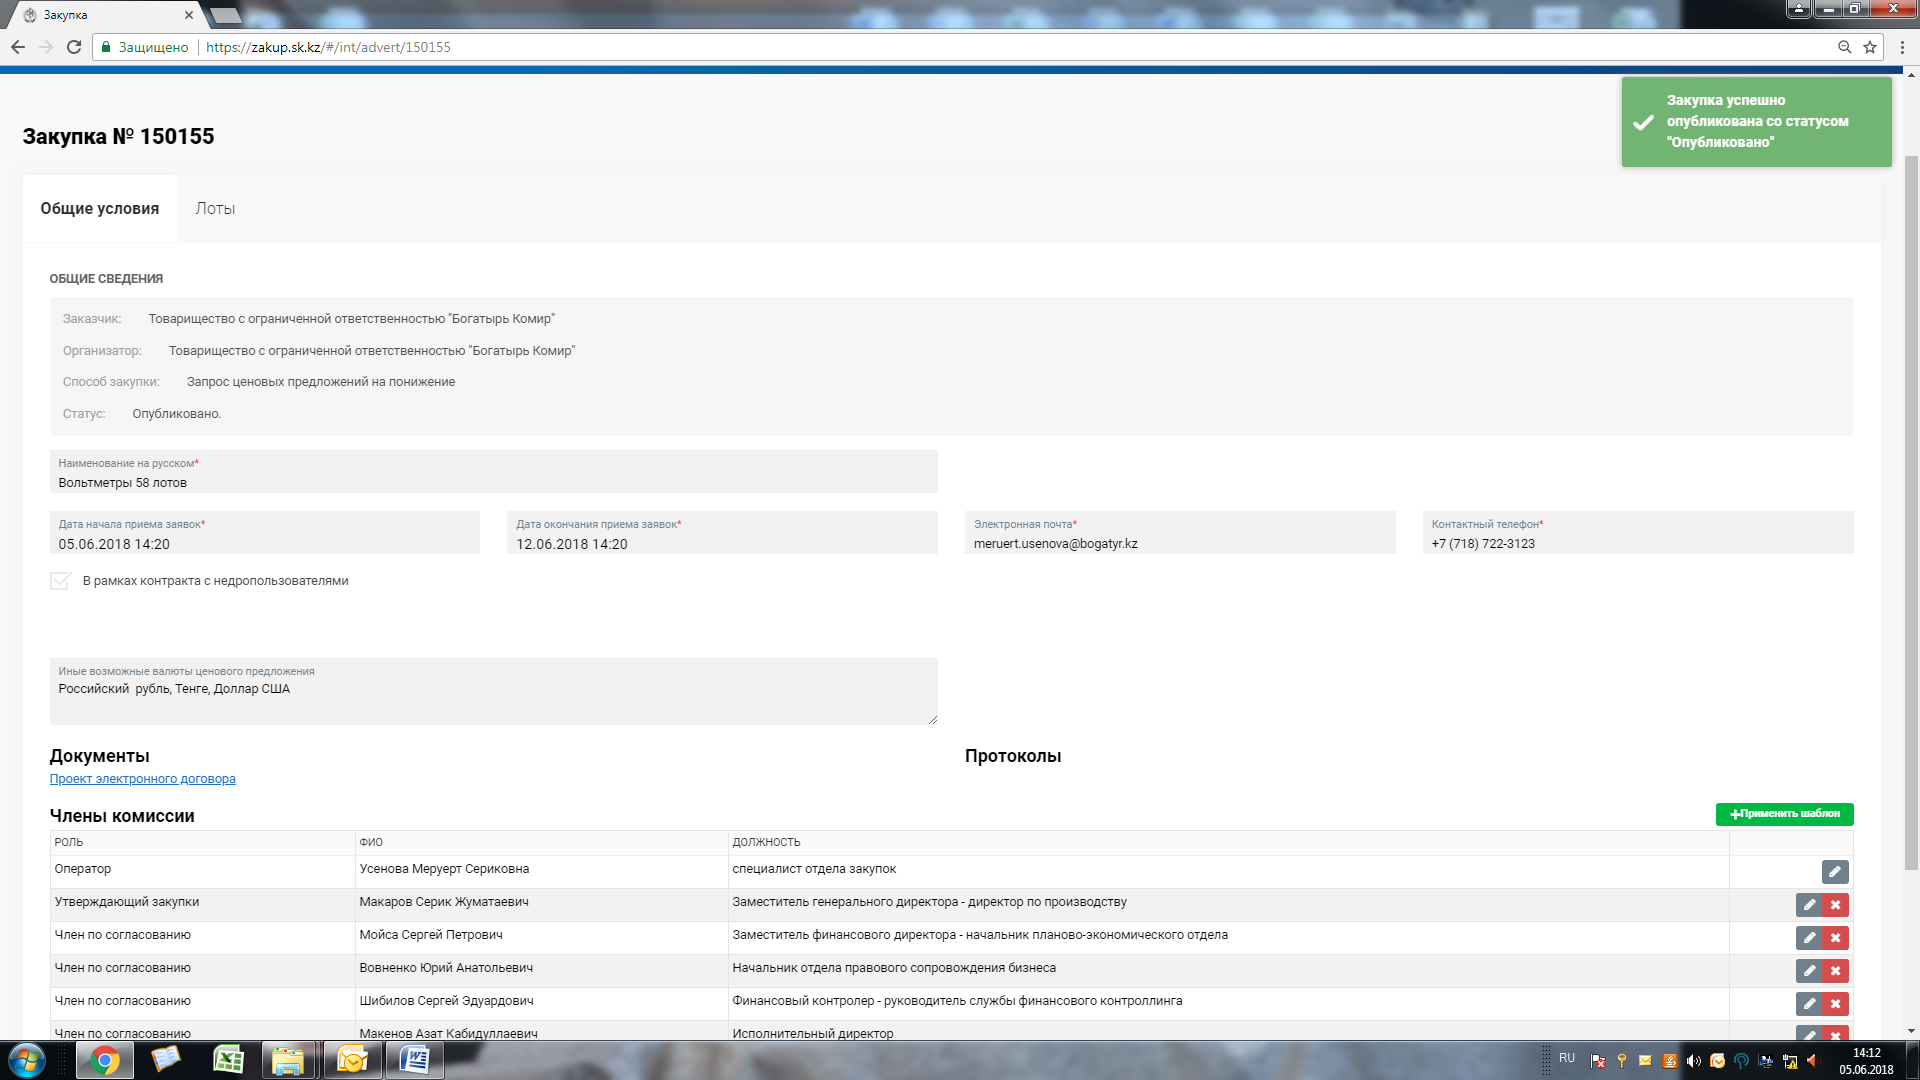Open the Java tray icon
The width and height of the screenshot is (1920, 1080).
(x=1669, y=1061)
